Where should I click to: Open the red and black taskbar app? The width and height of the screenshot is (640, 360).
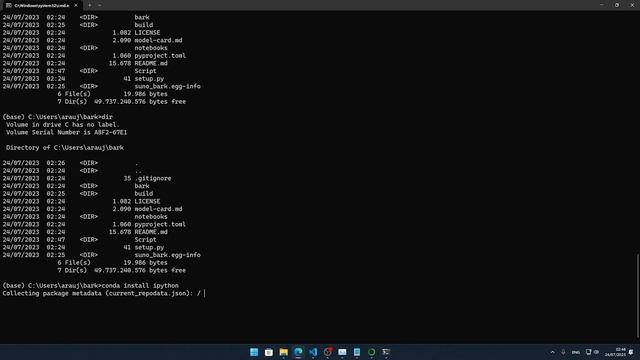(x=327, y=352)
